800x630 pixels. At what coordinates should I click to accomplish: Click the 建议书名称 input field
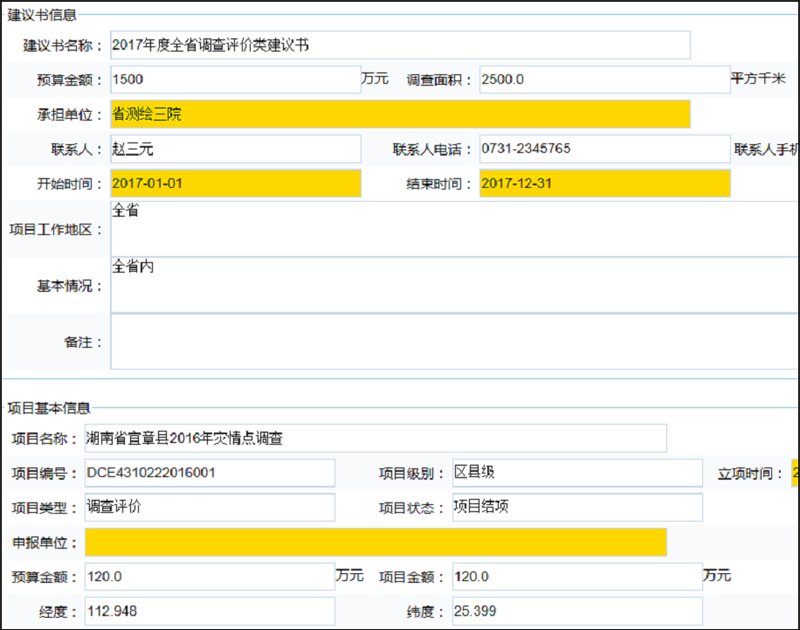tap(400, 44)
